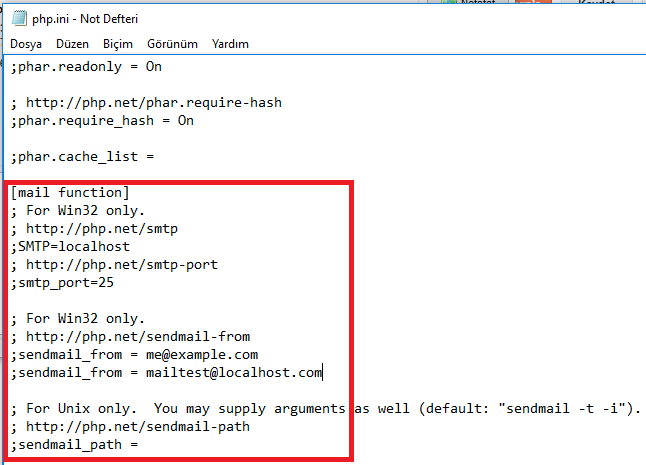Open the Biçim menu
This screenshot has width=646, height=465.
pyautogui.click(x=118, y=44)
